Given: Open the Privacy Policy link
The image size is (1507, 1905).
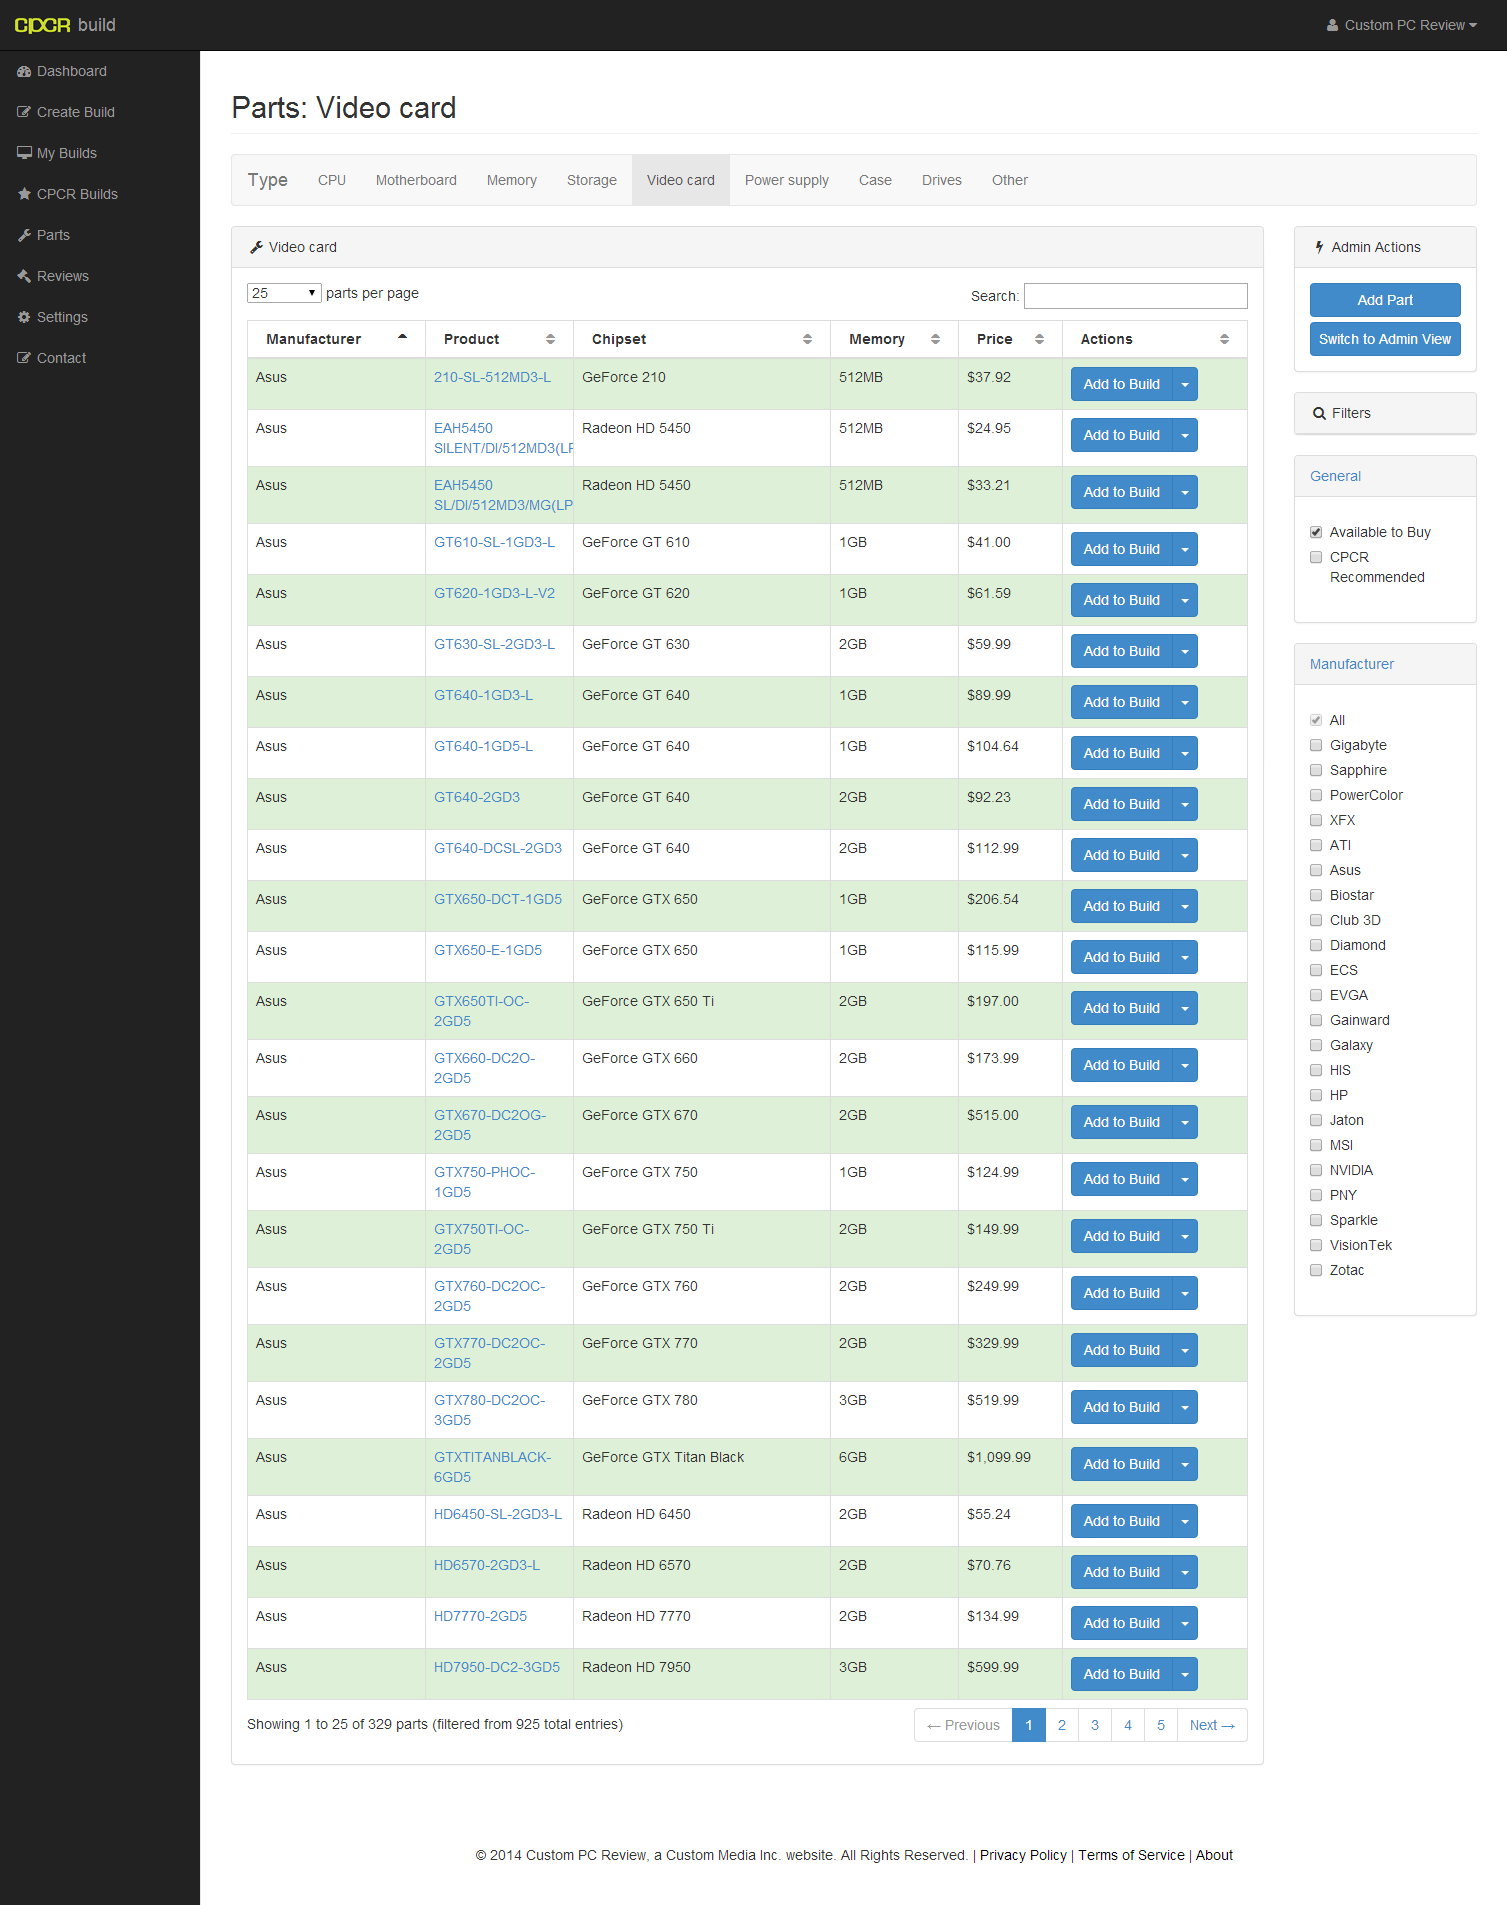Looking at the screenshot, I should 1023,1855.
